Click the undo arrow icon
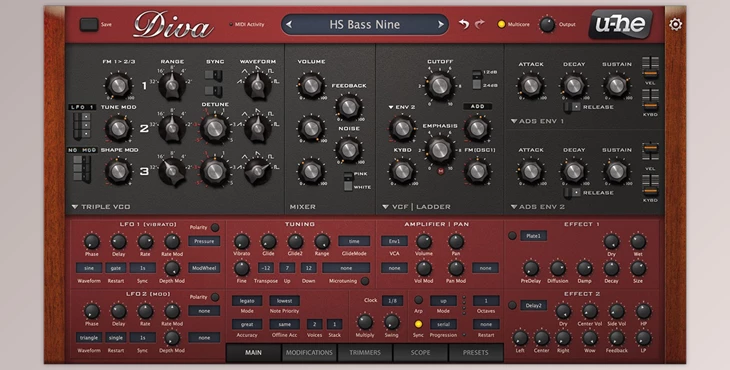The image size is (730, 370). click(463, 24)
